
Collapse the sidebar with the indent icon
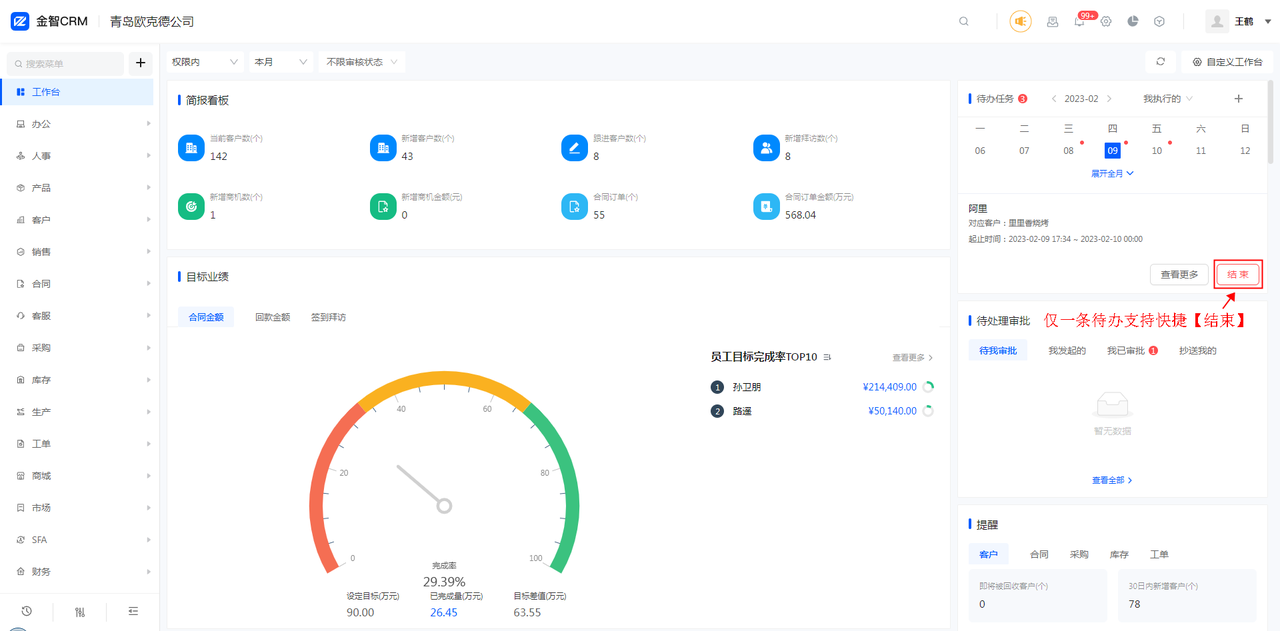click(133, 611)
